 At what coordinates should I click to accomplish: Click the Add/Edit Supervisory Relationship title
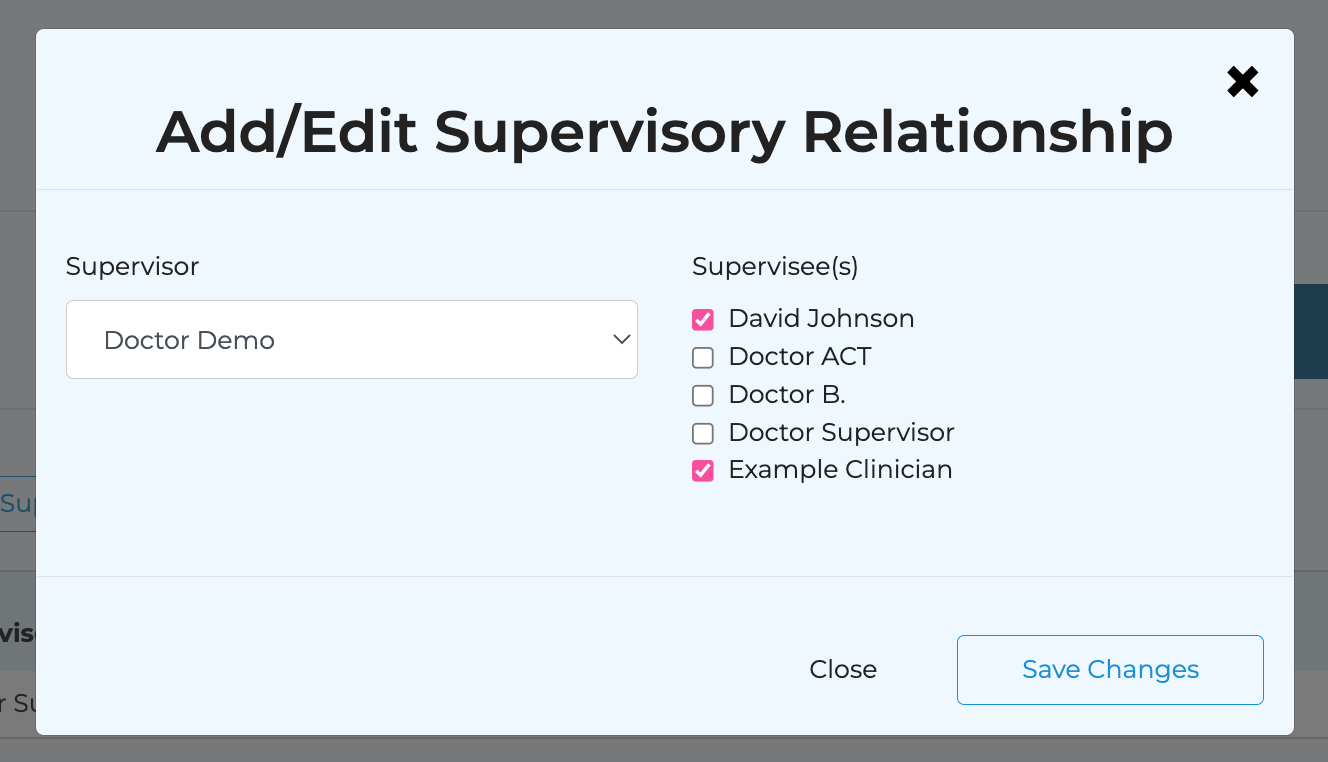(x=664, y=132)
